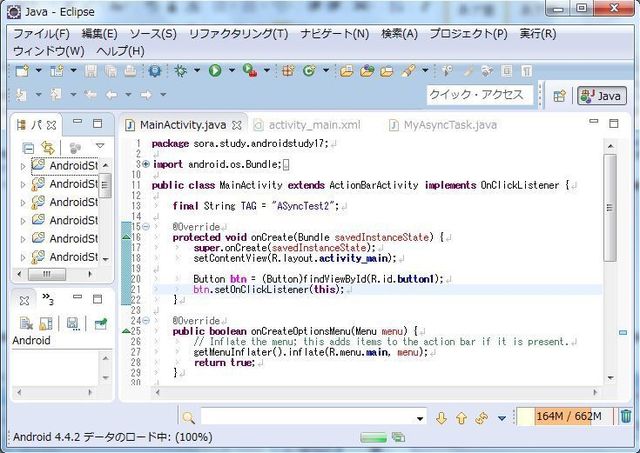
Task: Click the Collapse All icon in Package Explorer
Action: point(28,148)
